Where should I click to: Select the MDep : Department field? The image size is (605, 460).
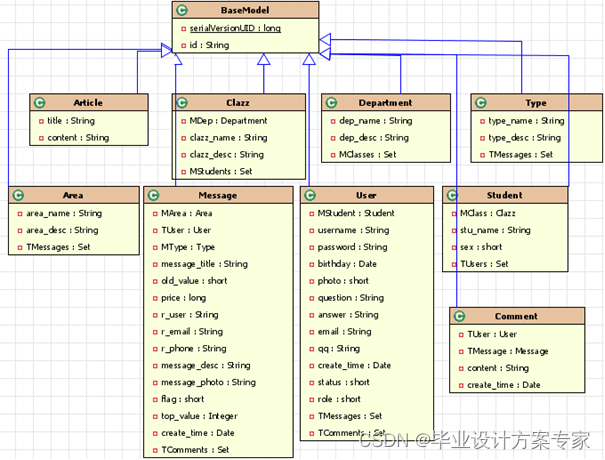click(x=228, y=121)
